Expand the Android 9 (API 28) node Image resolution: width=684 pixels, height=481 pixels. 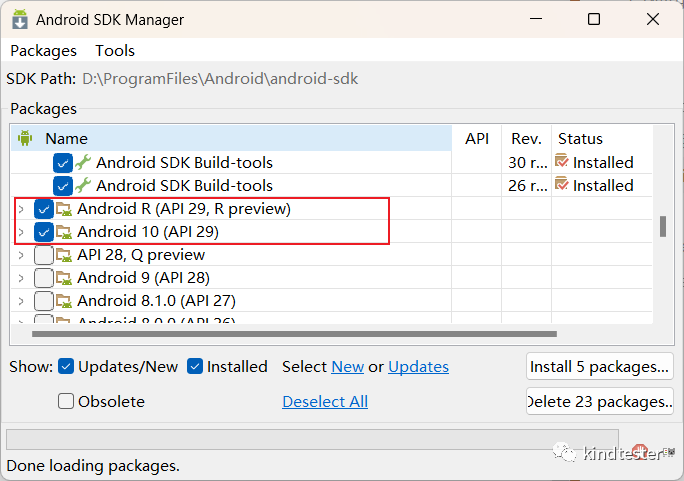[x=21, y=278]
